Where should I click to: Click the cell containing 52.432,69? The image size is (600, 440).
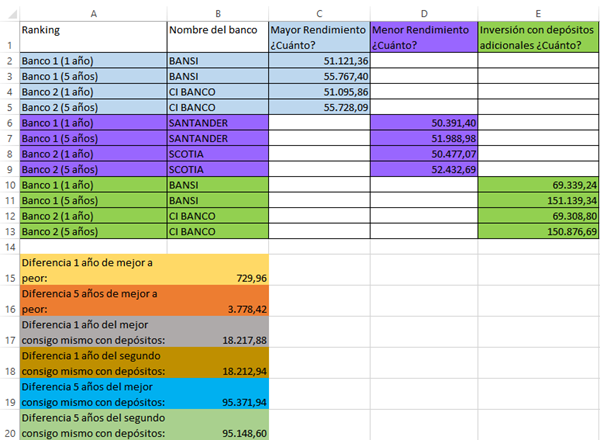click(x=423, y=168)
